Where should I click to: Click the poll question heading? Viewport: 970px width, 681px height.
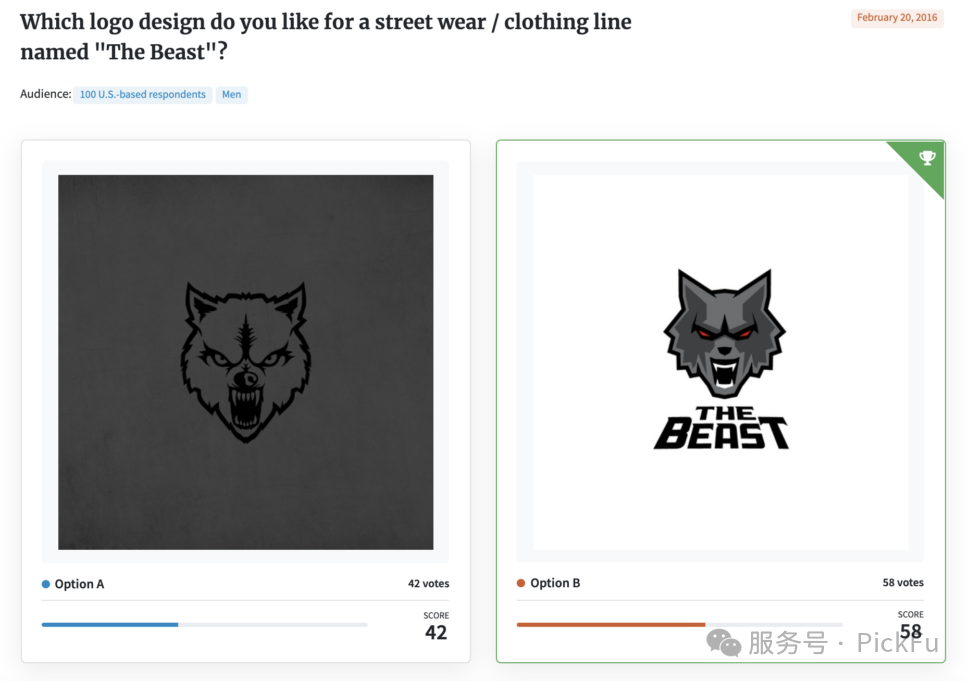[x=325, y=36]
